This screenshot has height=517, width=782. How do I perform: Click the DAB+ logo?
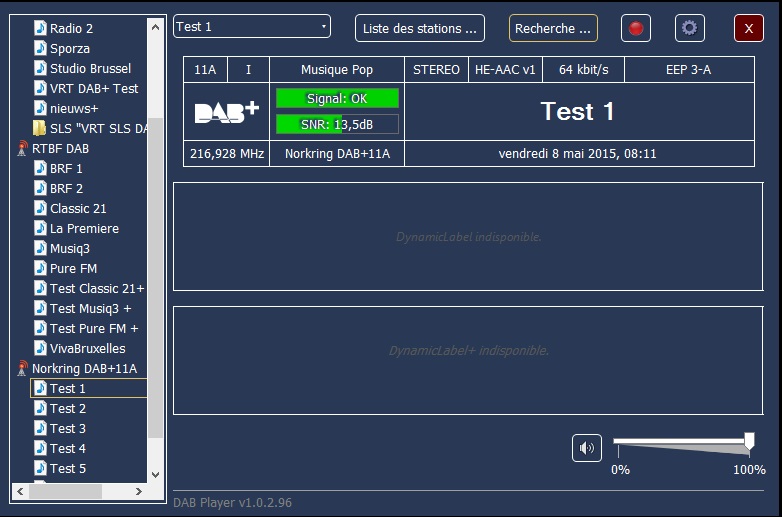[226, 112]
